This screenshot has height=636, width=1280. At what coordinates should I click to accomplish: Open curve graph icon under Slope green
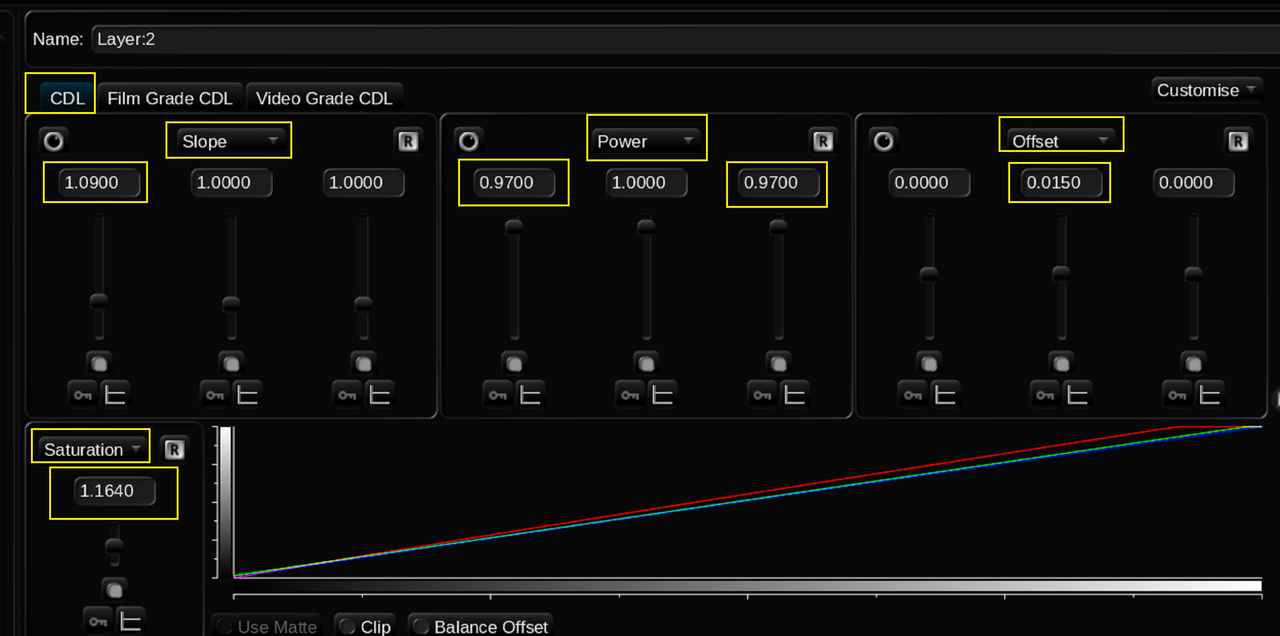[247, 395]
